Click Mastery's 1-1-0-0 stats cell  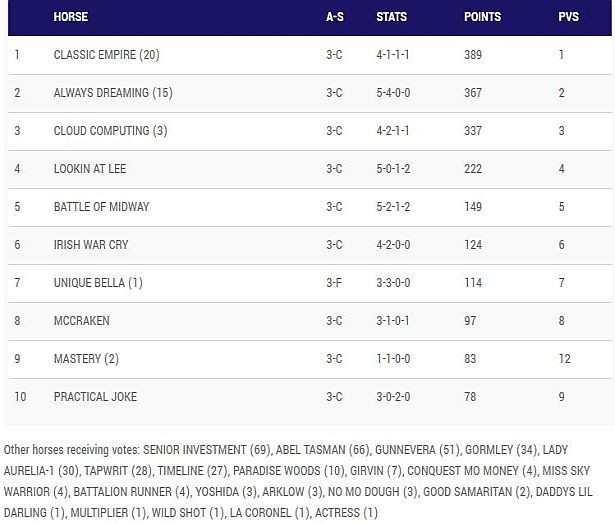point(392,359)
